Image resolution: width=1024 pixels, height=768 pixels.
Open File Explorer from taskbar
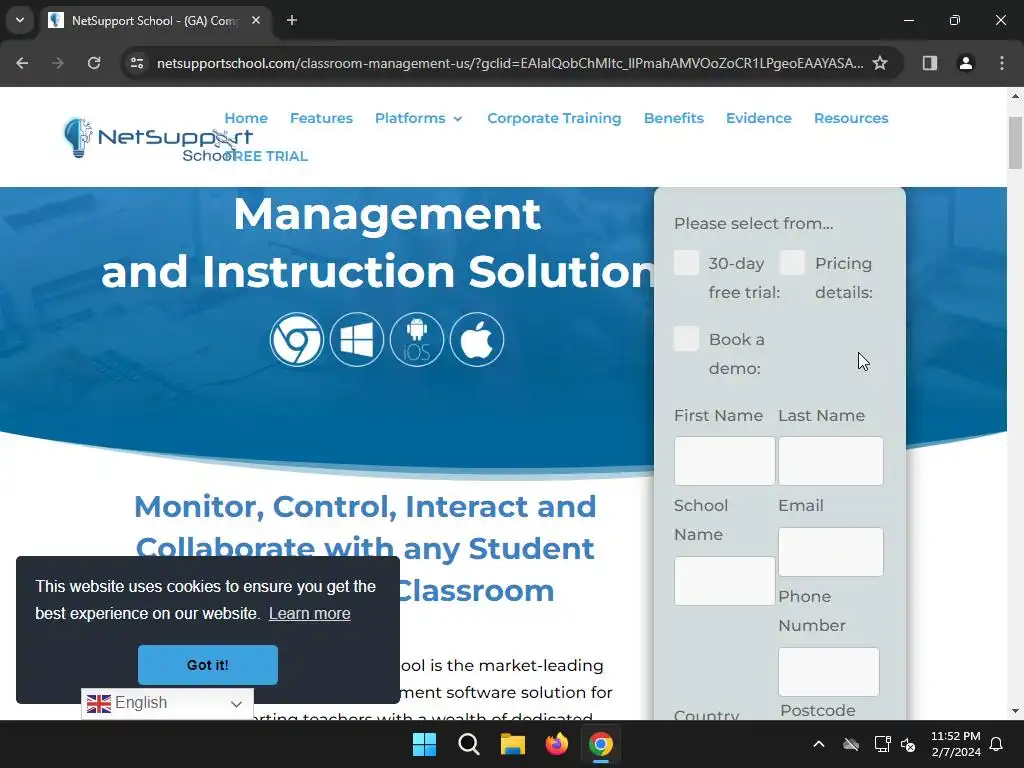513,744
